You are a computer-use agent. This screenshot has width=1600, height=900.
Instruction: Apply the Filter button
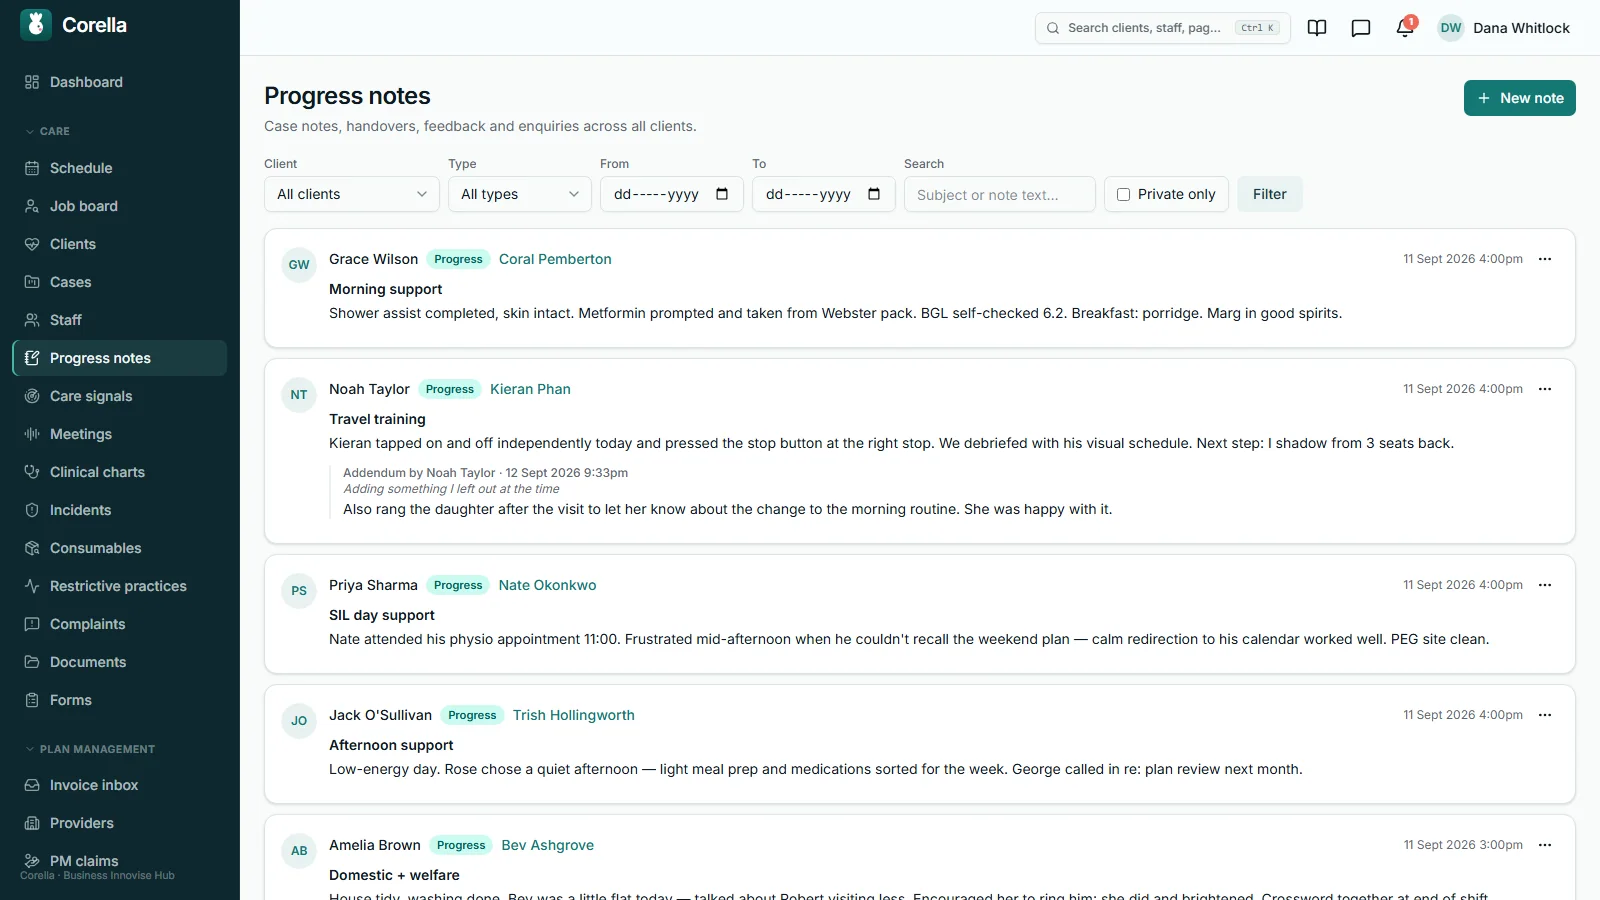click(1270, 194)
